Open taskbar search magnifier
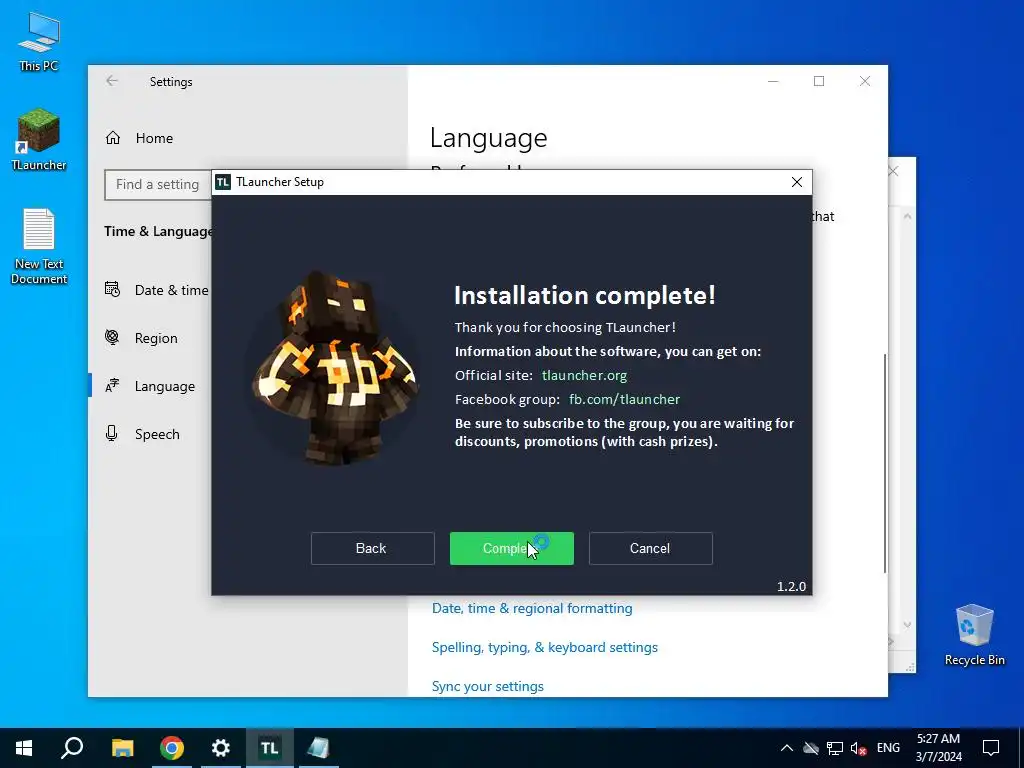1024x768 pixels. click(x=72, y=748)
